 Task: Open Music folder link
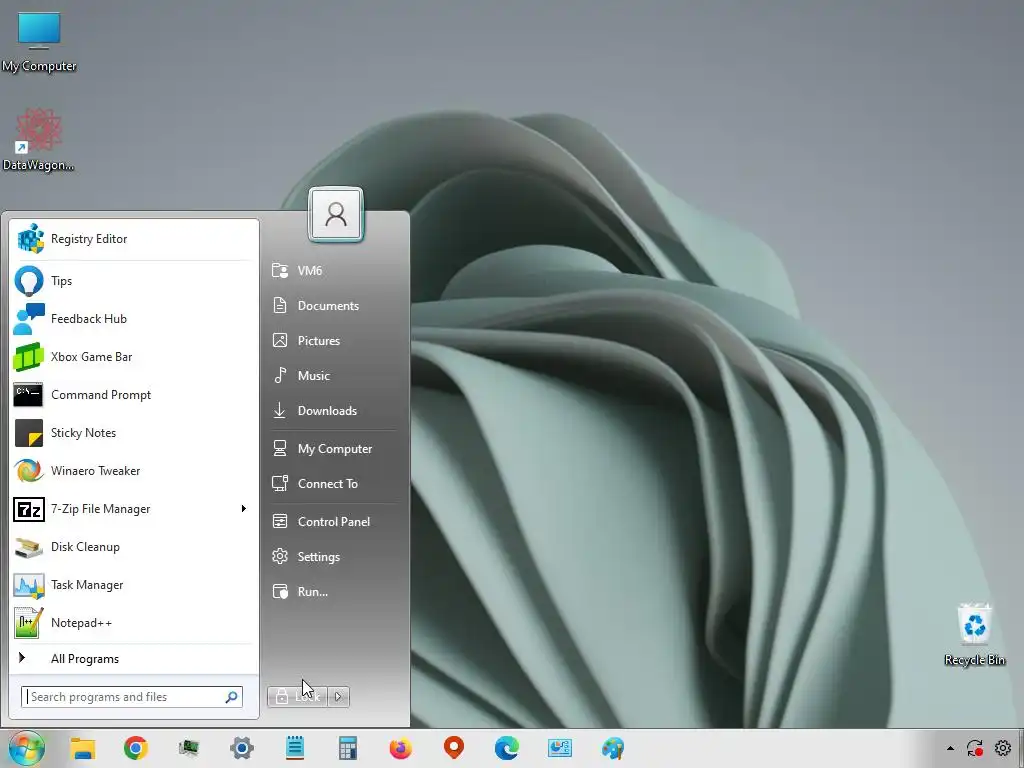(334, 376)
